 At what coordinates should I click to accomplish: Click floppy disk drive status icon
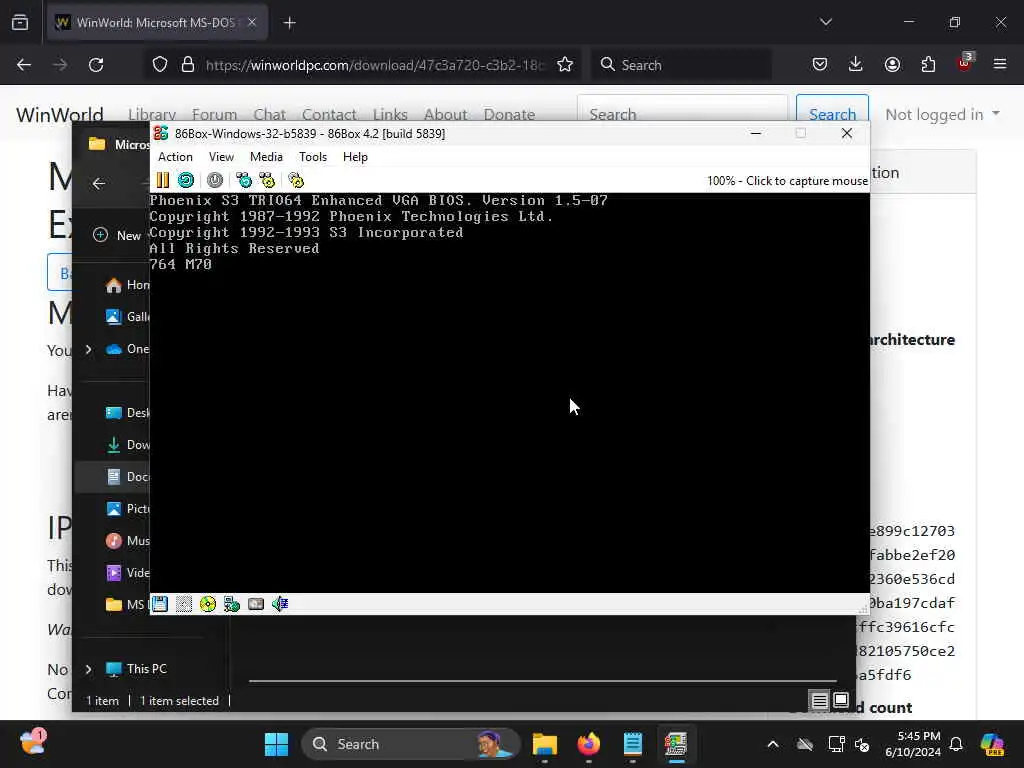click(x=160, y=604)
